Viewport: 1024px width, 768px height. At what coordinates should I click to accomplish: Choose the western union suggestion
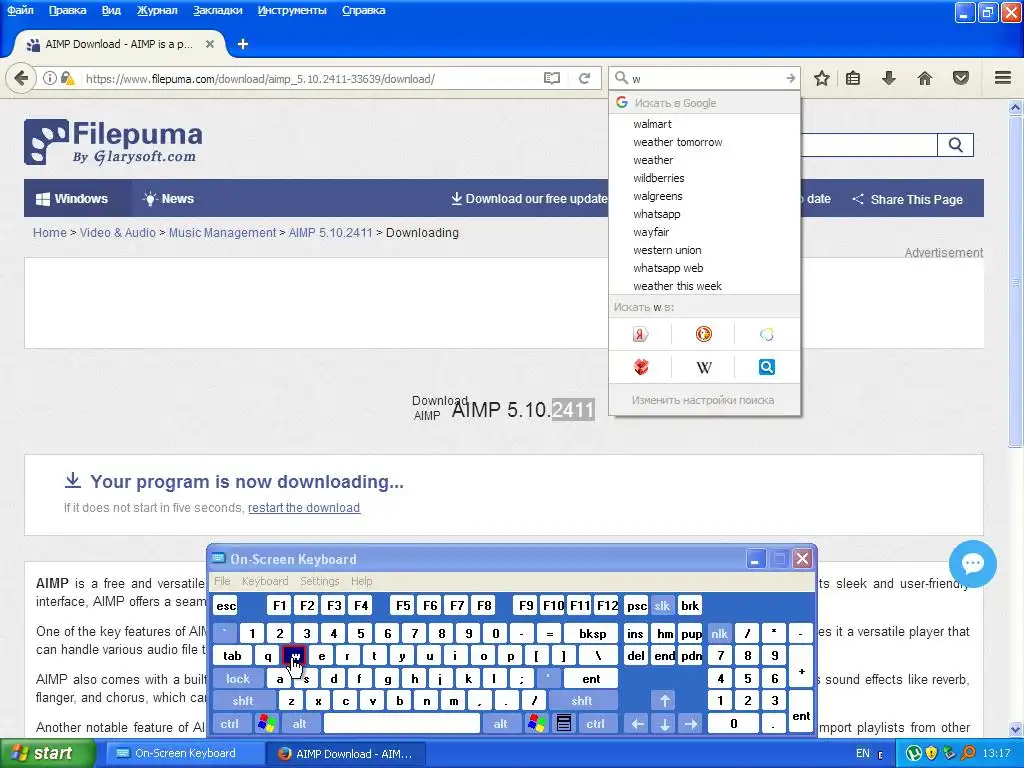click(x=704, y=250)
